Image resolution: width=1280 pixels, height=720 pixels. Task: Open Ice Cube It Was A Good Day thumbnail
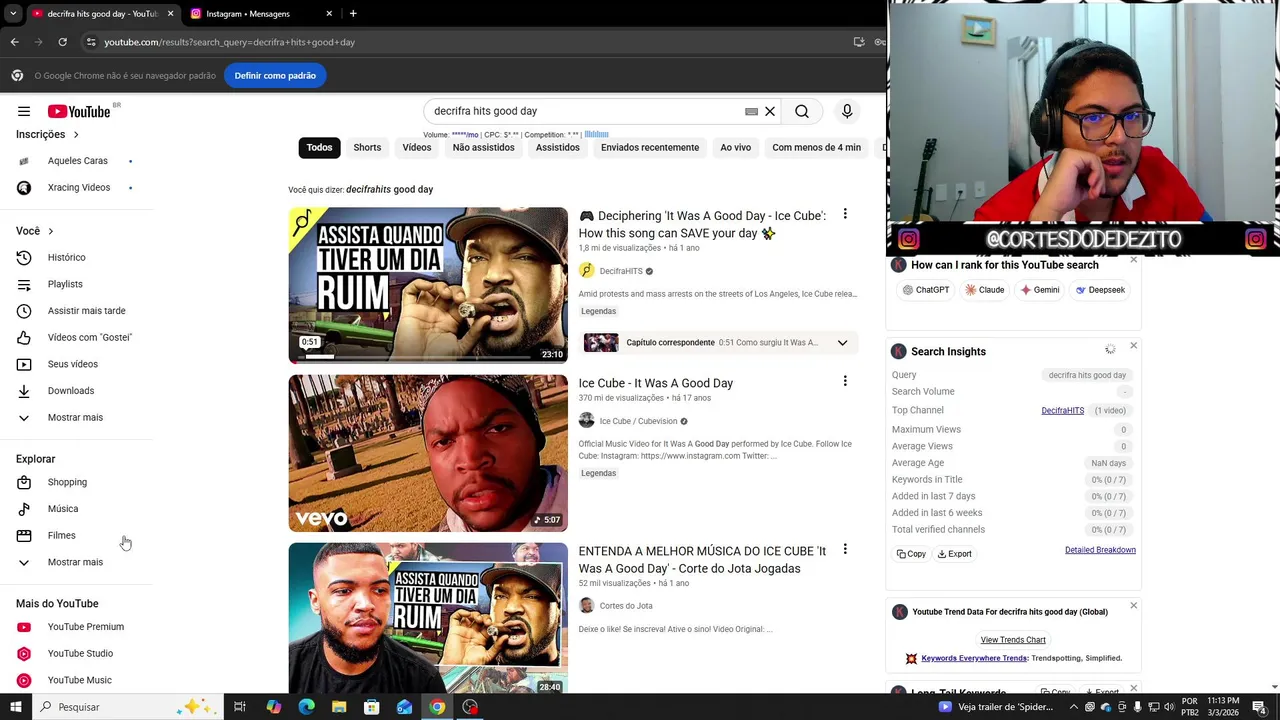click(428, 453)
